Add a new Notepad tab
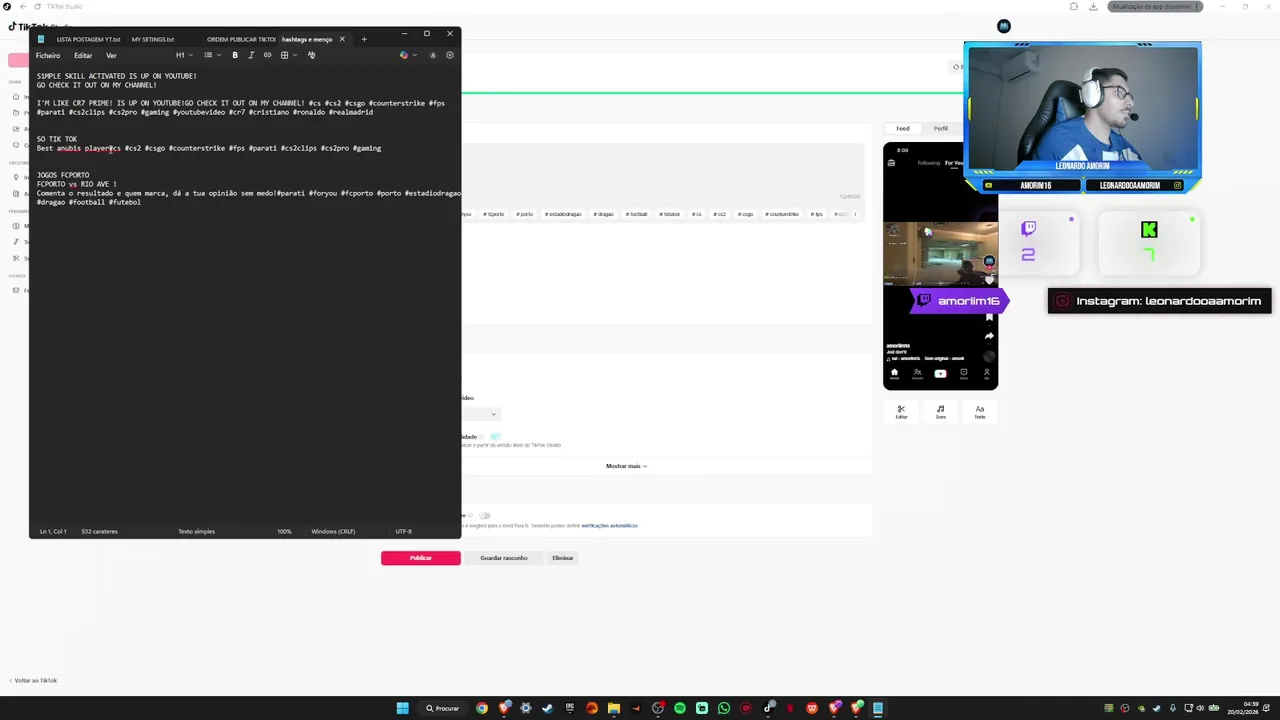Image resolution: width=1280 pixels, height=720 pixels. (364, 39)
